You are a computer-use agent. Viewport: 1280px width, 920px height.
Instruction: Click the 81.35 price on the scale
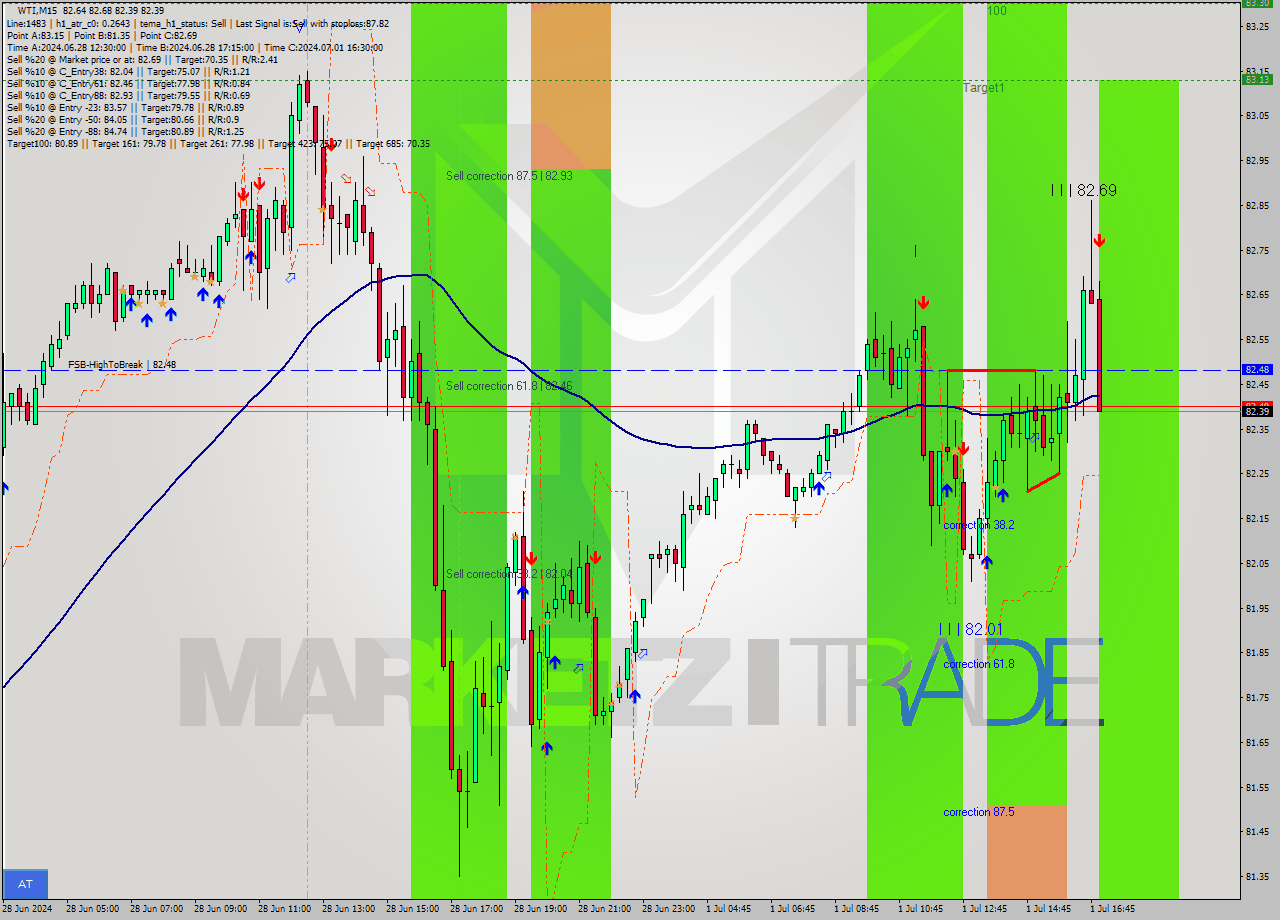[1257, 876]
